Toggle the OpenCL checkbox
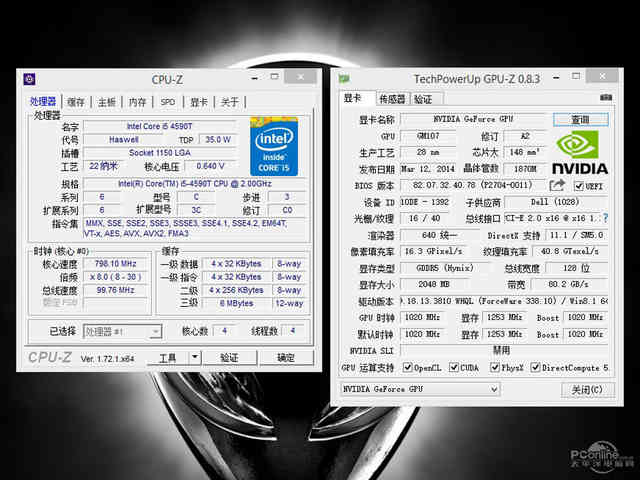Image resolution: width=640 pixels, height=480 pixels. (x=407, y=368)
